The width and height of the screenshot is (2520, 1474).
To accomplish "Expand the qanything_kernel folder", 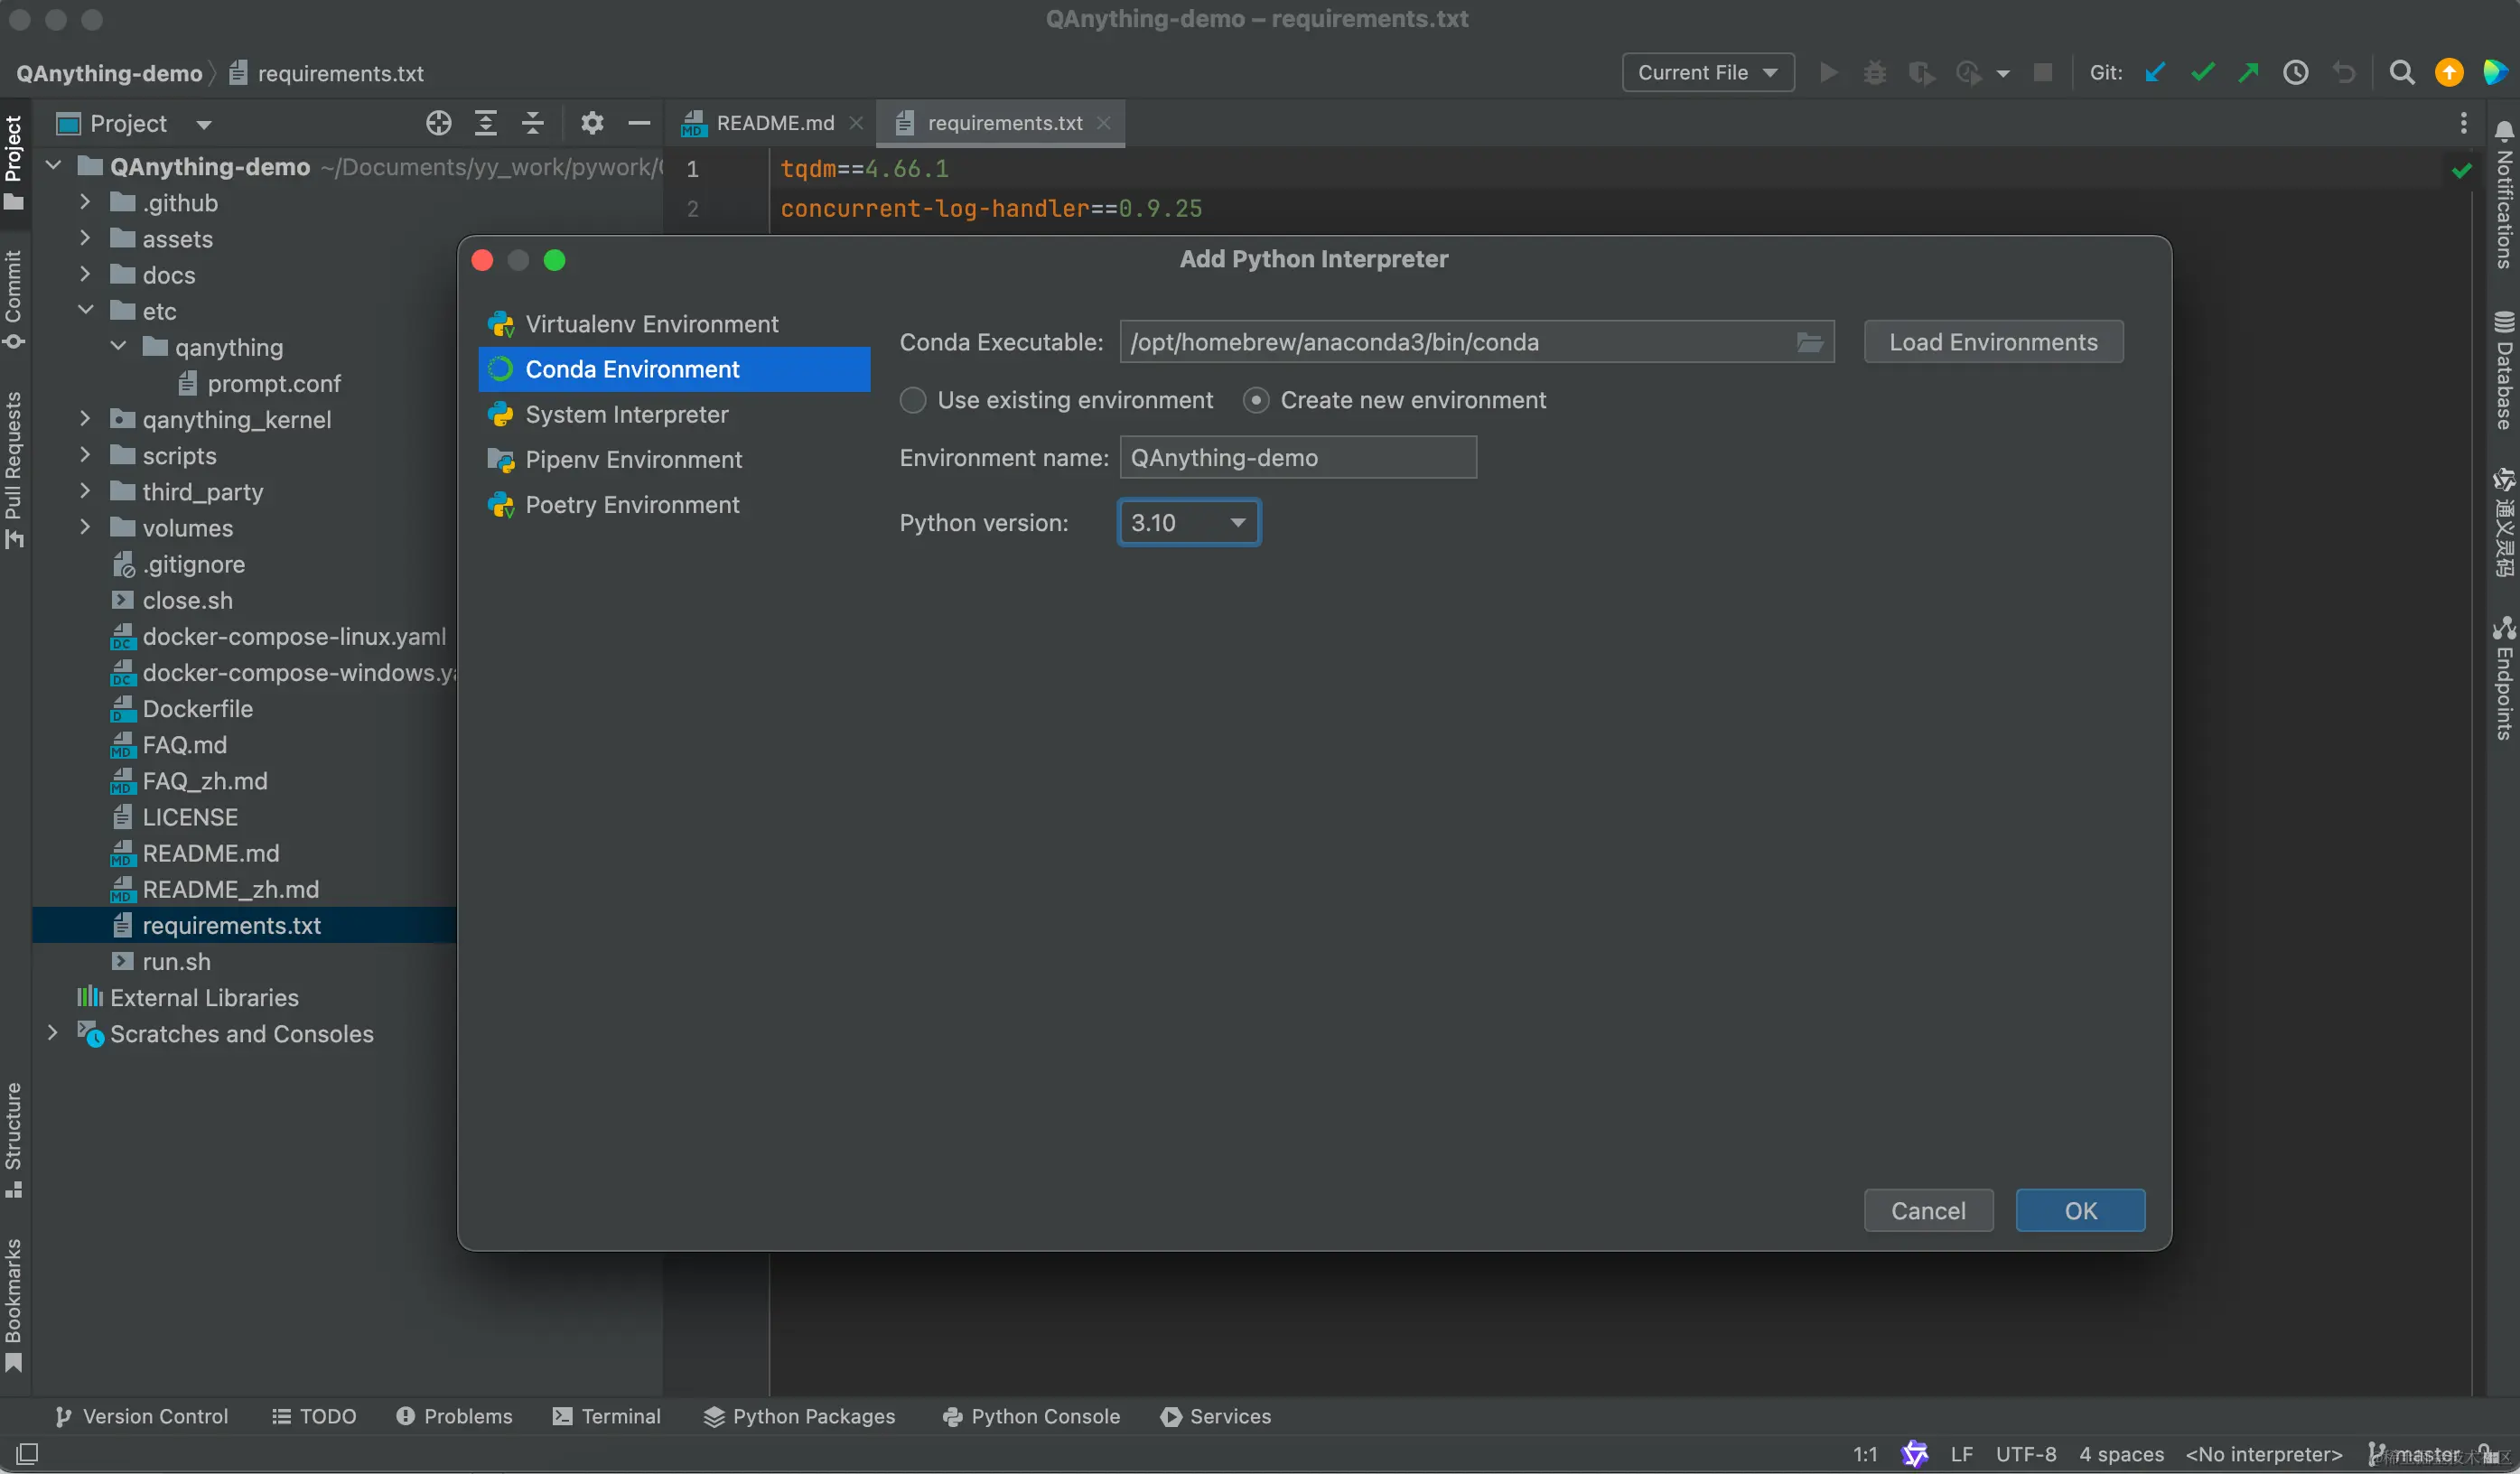I will point(85,420).
